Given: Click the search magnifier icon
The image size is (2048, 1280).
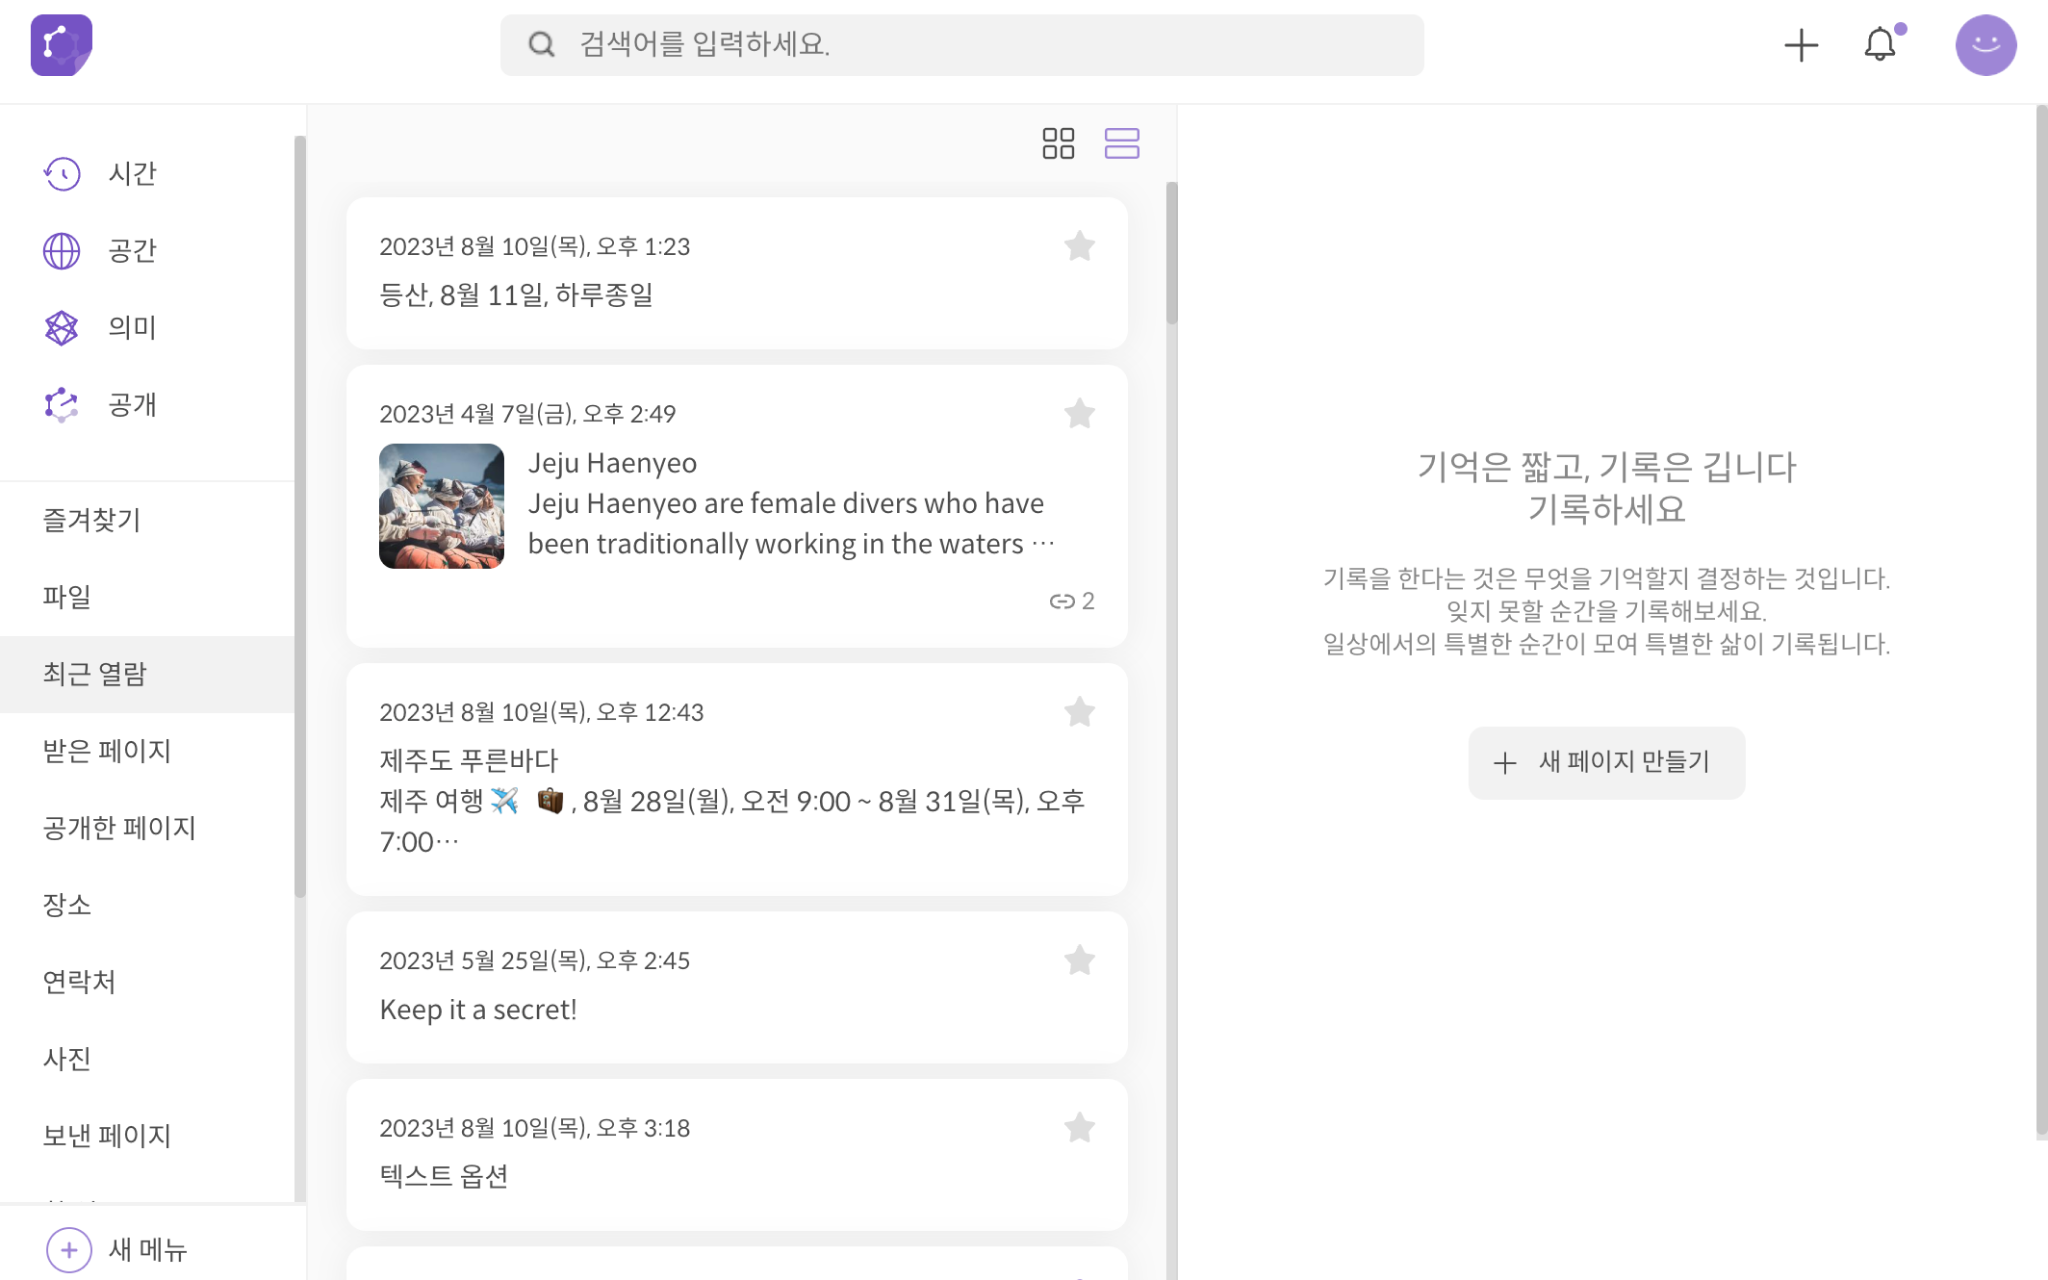Looking at the screenshot, I should tap(541, 44).
